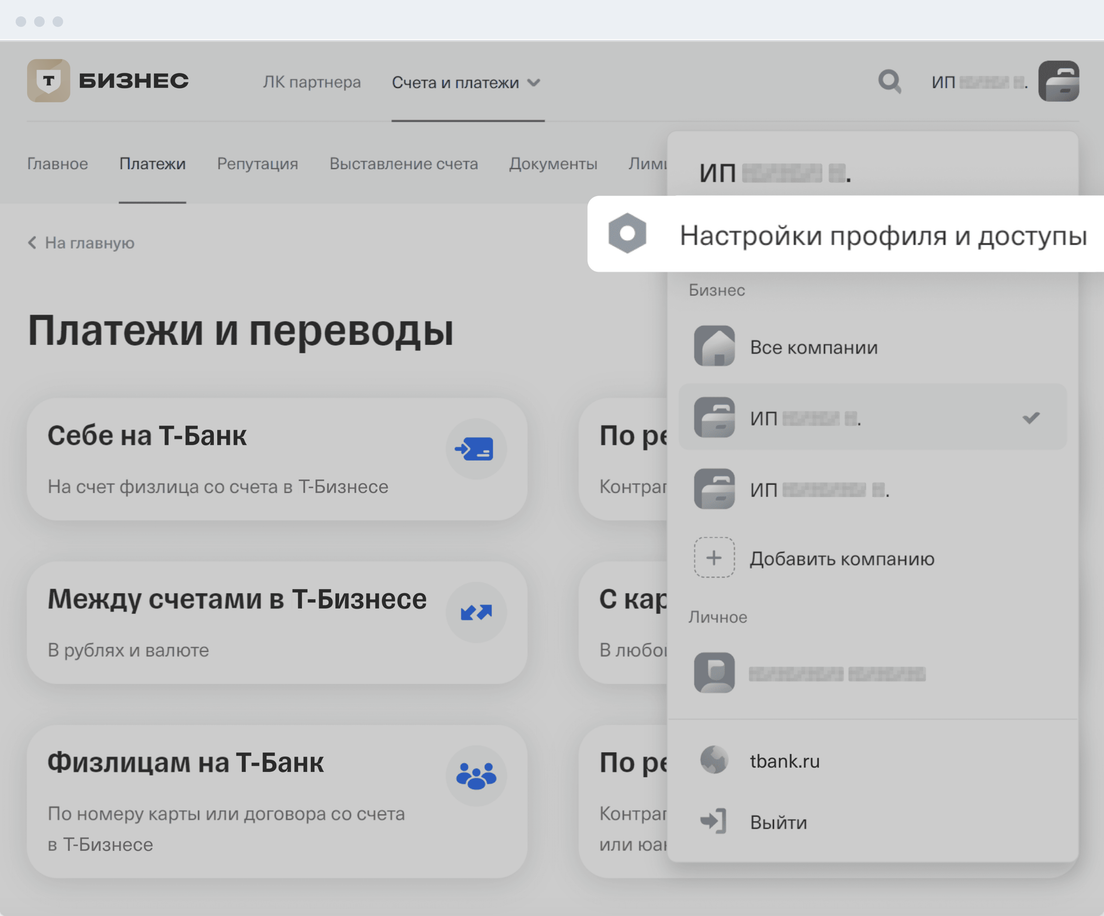Open ЛК партнера section

(312, 82)
